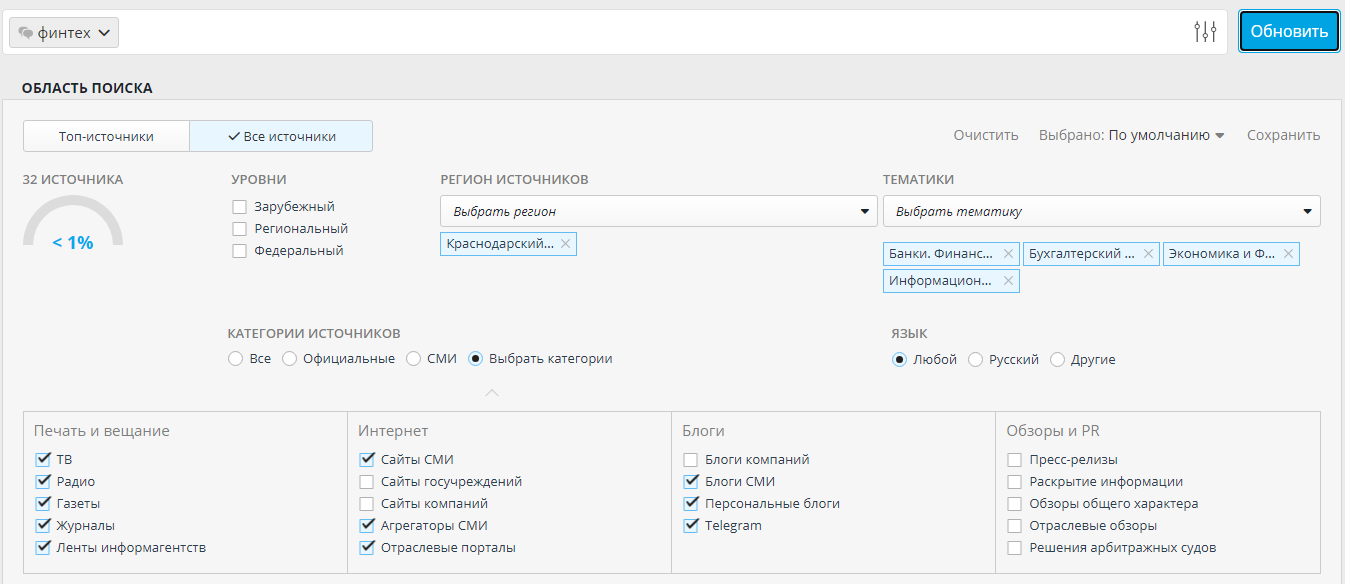Click the Очистить link

[986, 135]
